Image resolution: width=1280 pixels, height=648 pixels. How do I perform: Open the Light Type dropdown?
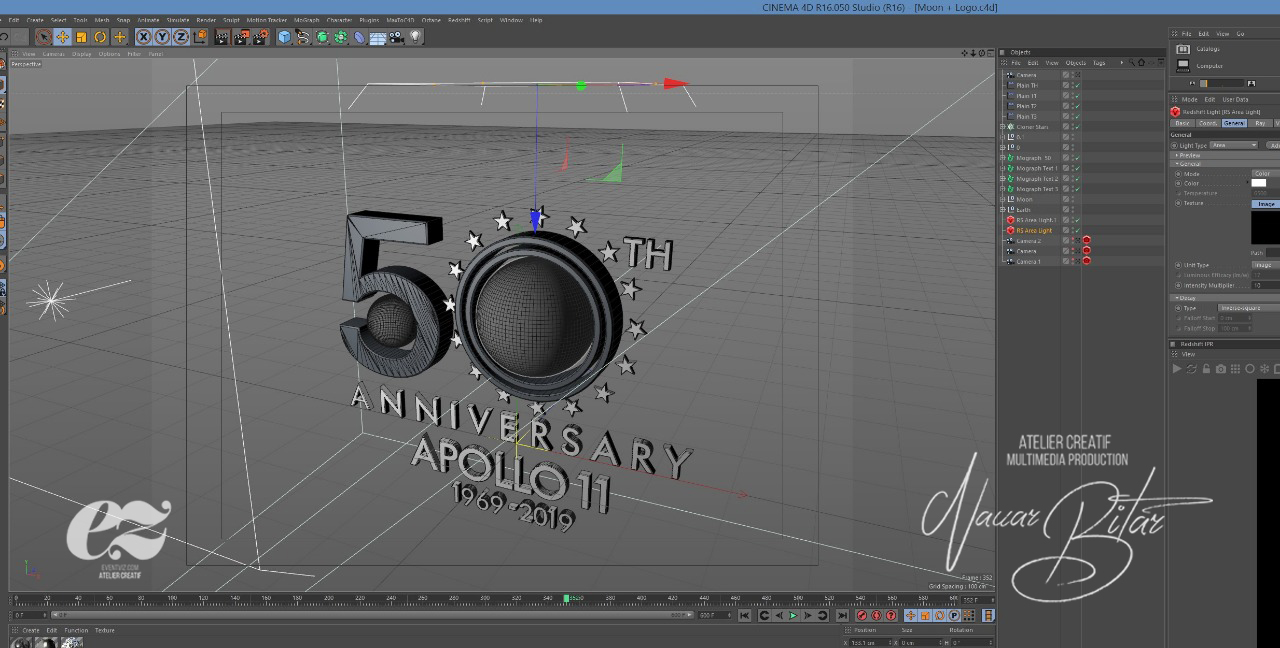pyautogui.click(x=1234, y=145)
